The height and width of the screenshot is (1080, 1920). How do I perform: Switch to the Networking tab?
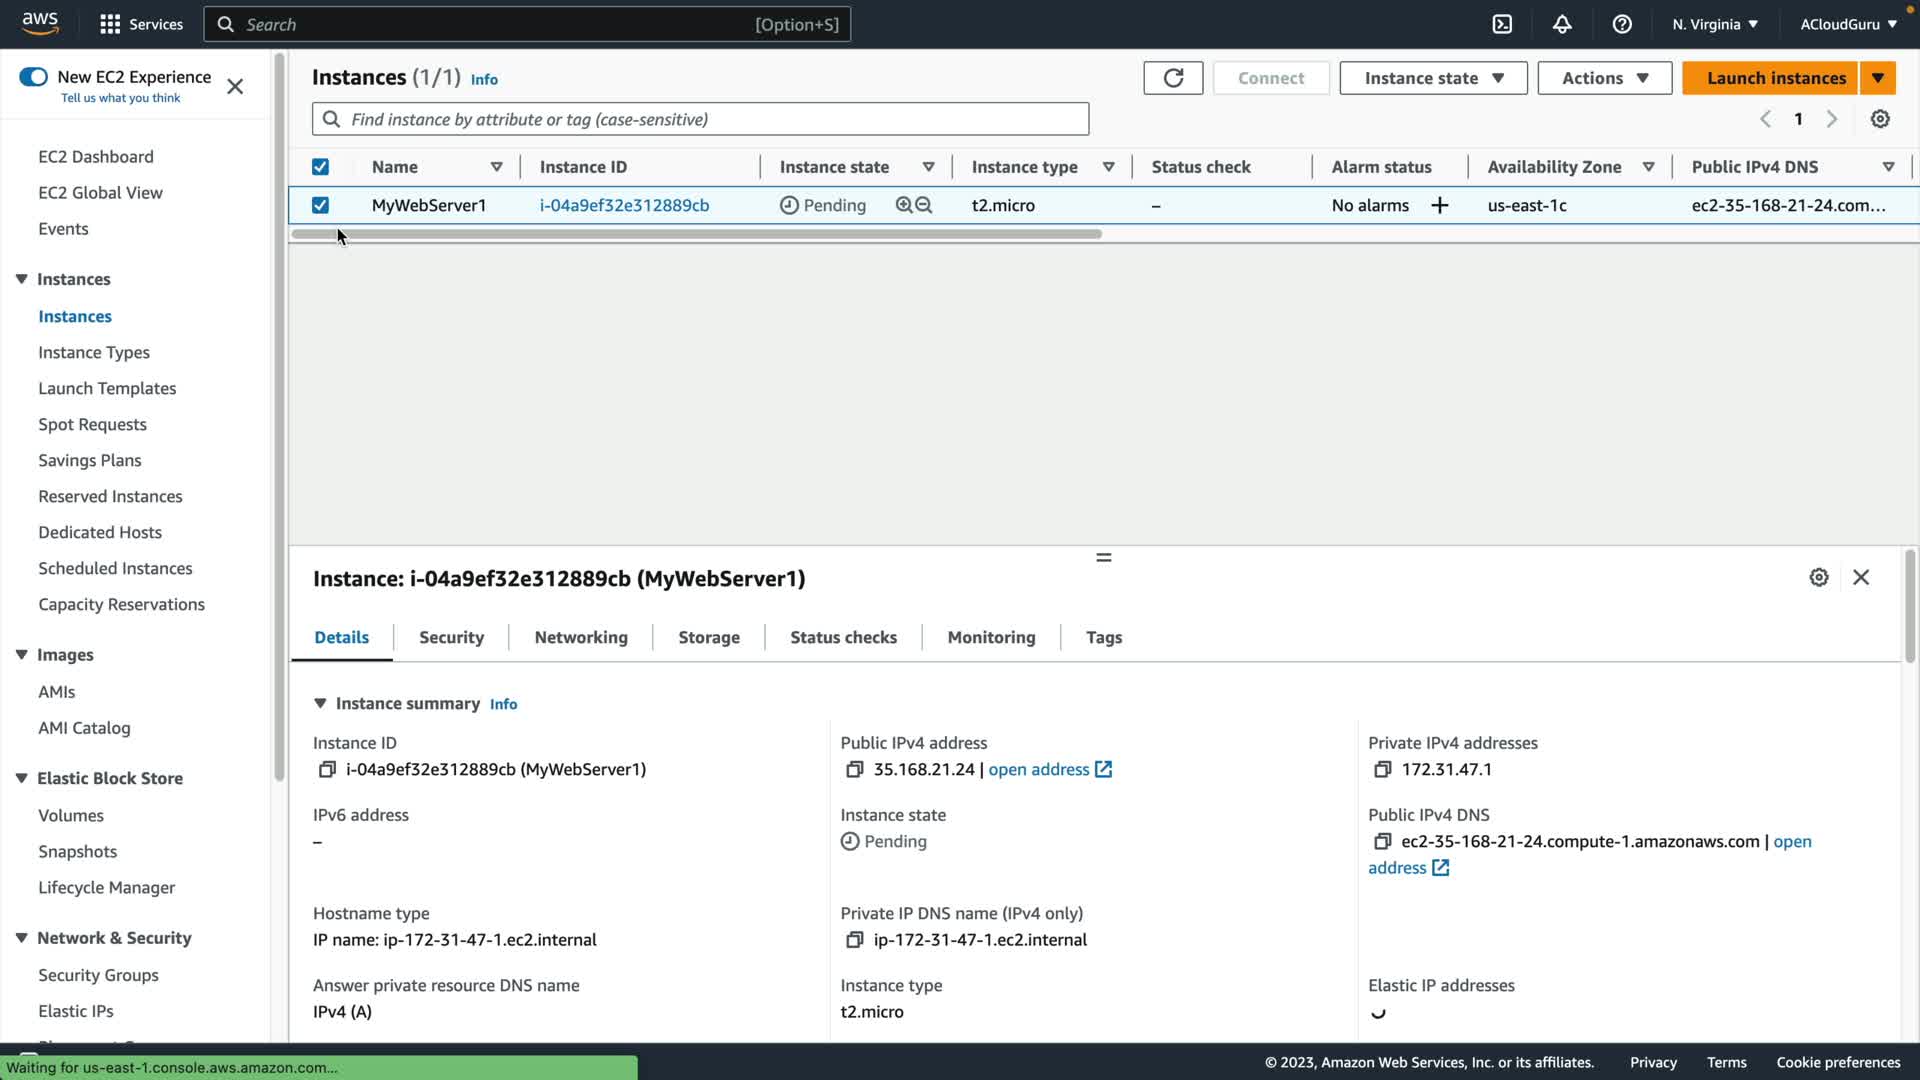[x=581, y=637]
